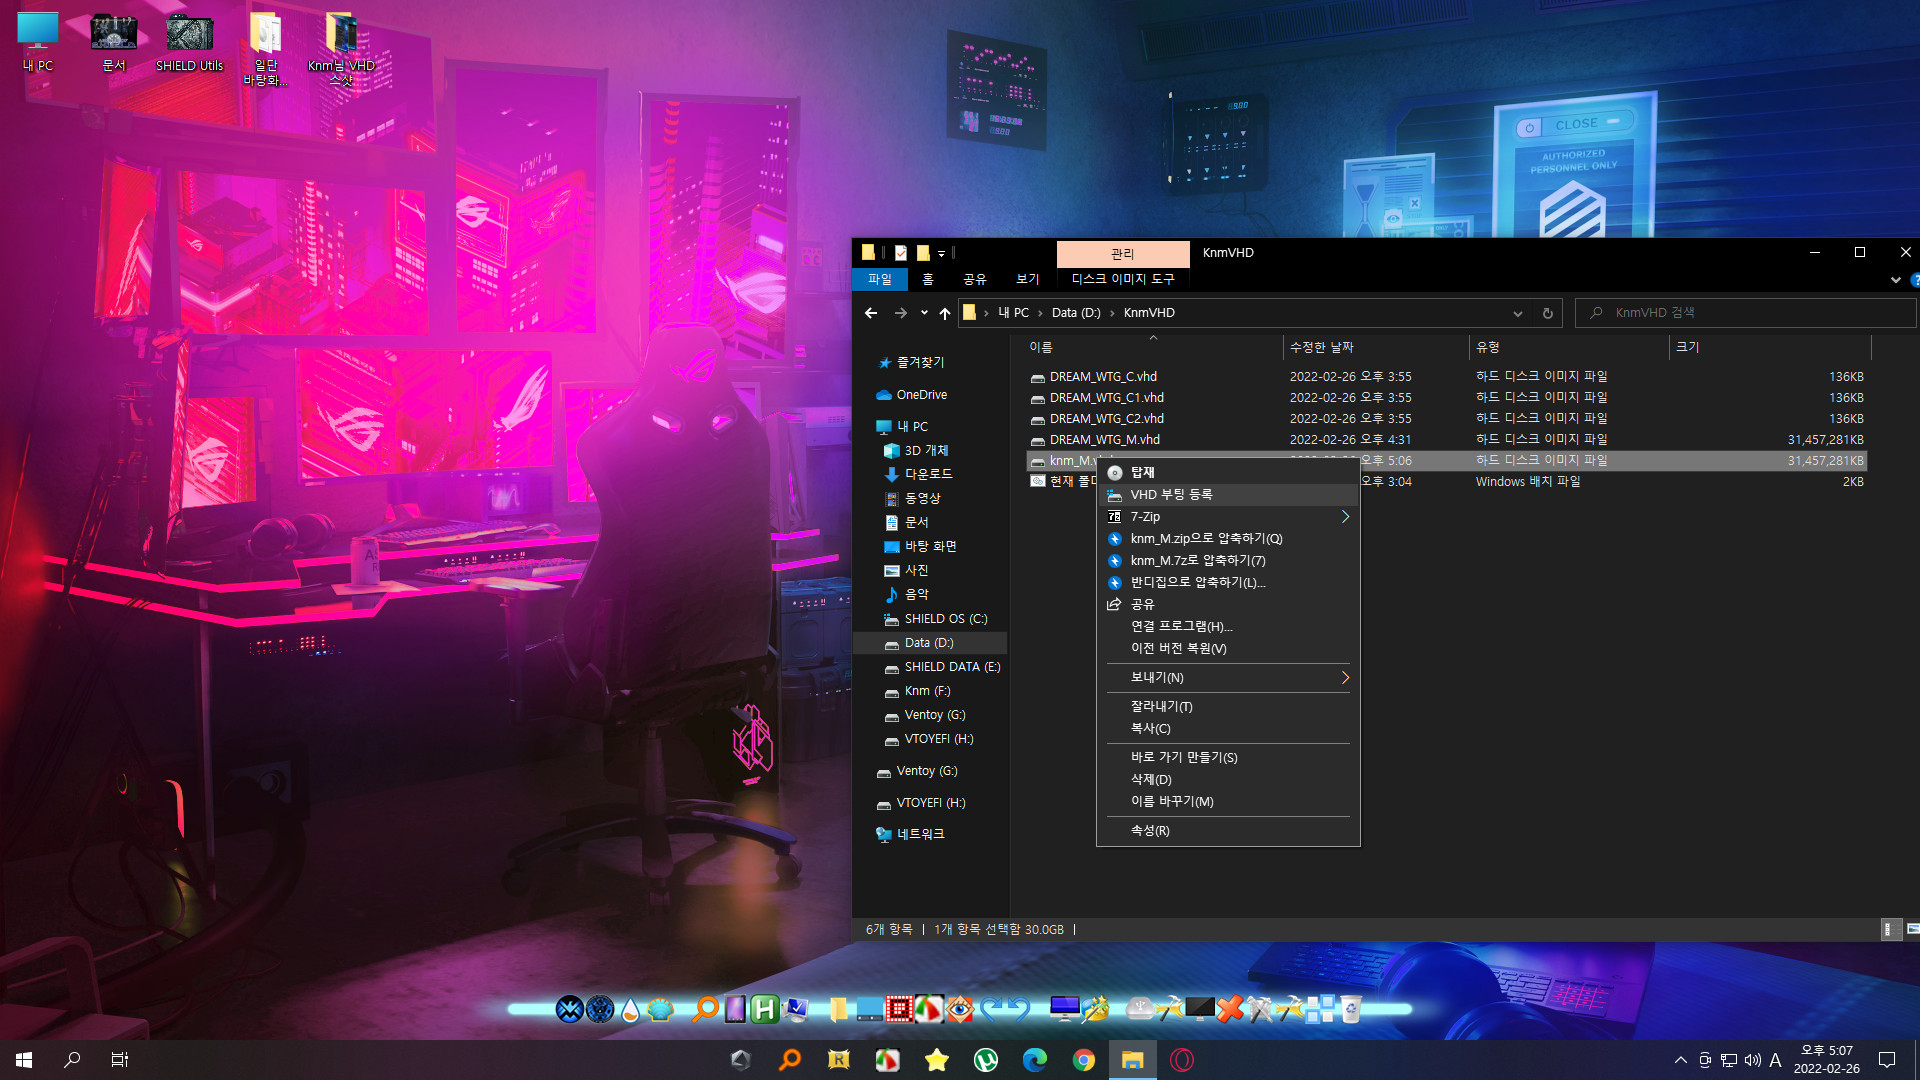This screenshot has height=1080, width=1920.
Task: Open the 디스크 이미지 도구 tab
Action: click(x=1123, y=279)
